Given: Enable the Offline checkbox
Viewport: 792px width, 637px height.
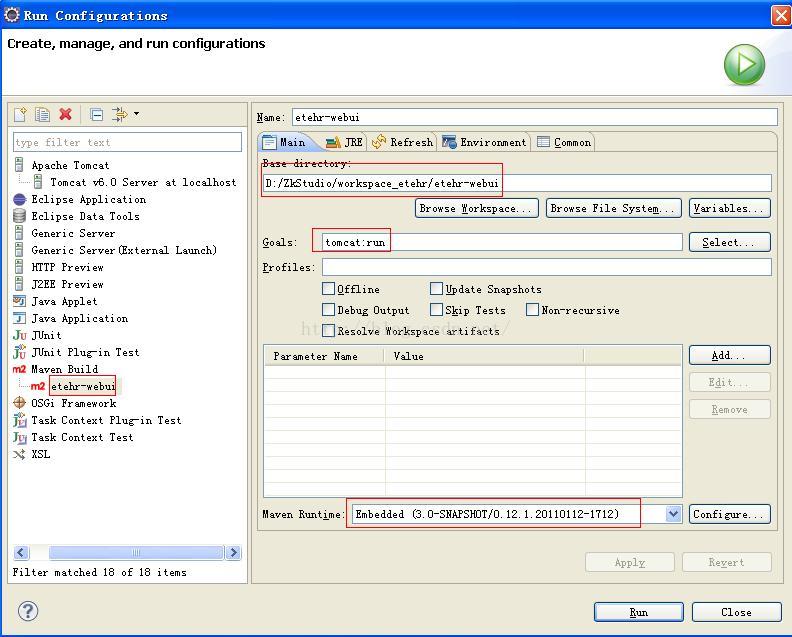Looking at the screenshot, I should [328, 288].
